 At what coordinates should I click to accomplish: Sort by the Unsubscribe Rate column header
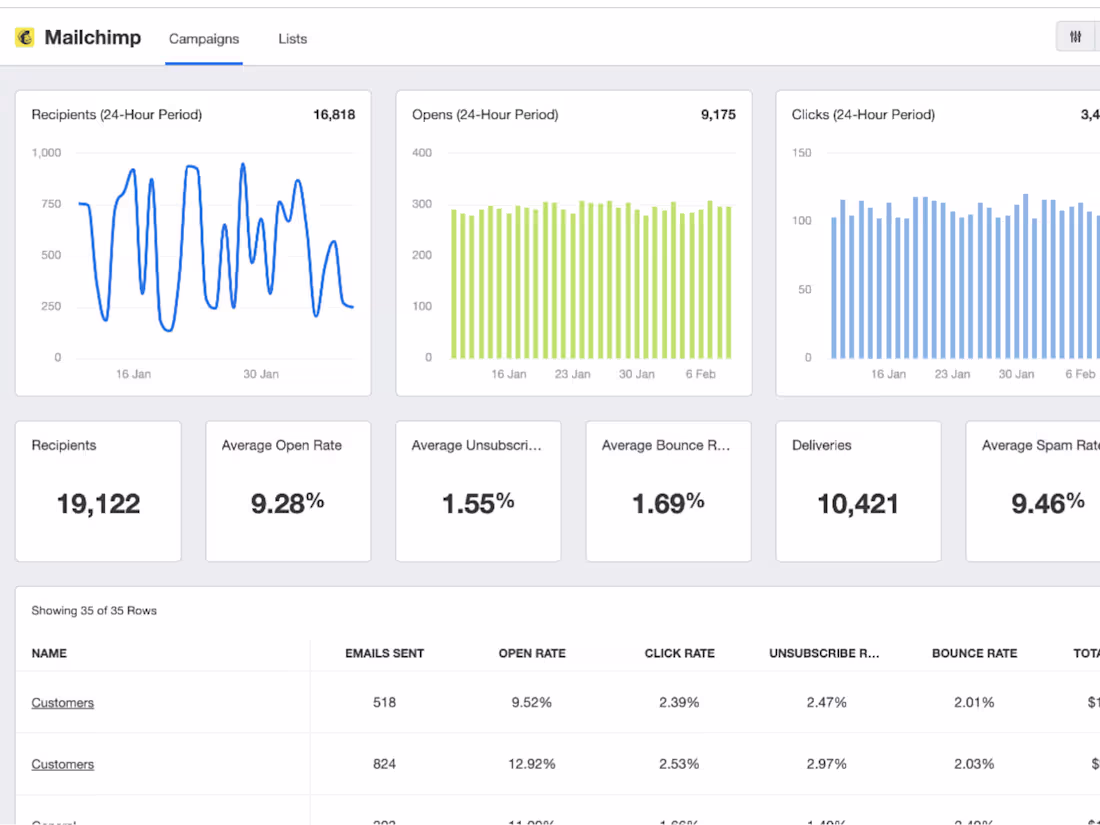(824, 653)
